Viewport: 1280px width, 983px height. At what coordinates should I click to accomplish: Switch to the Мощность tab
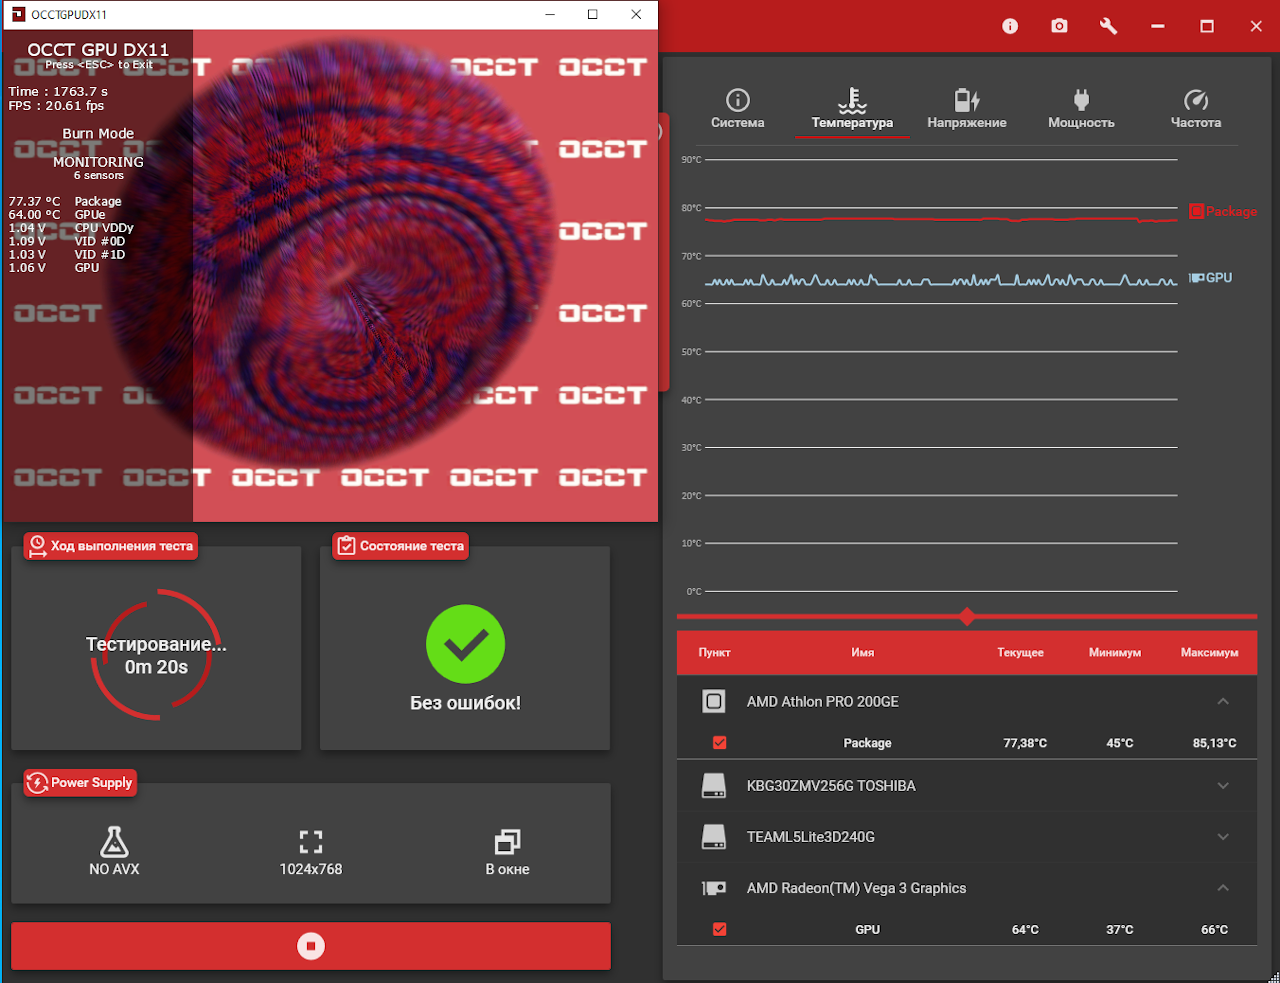pyautogui.click(x=1081, y=109)
